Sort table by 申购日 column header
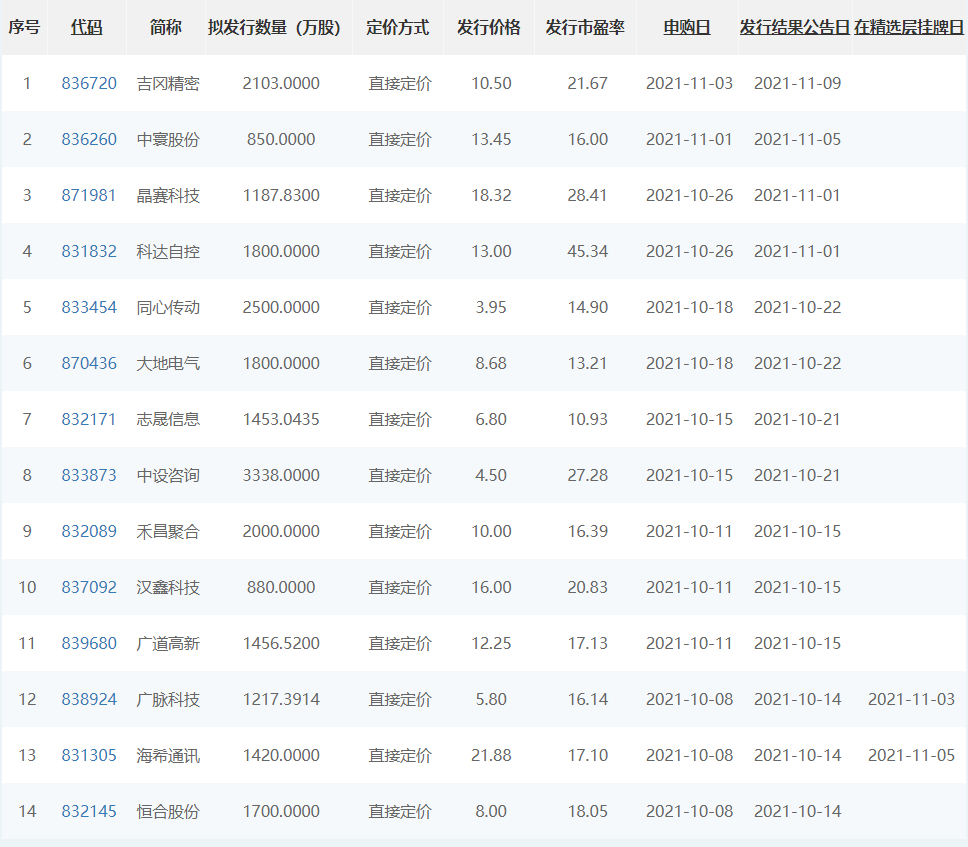The width and height of the screenshot is (968, 847). (687, 28)
